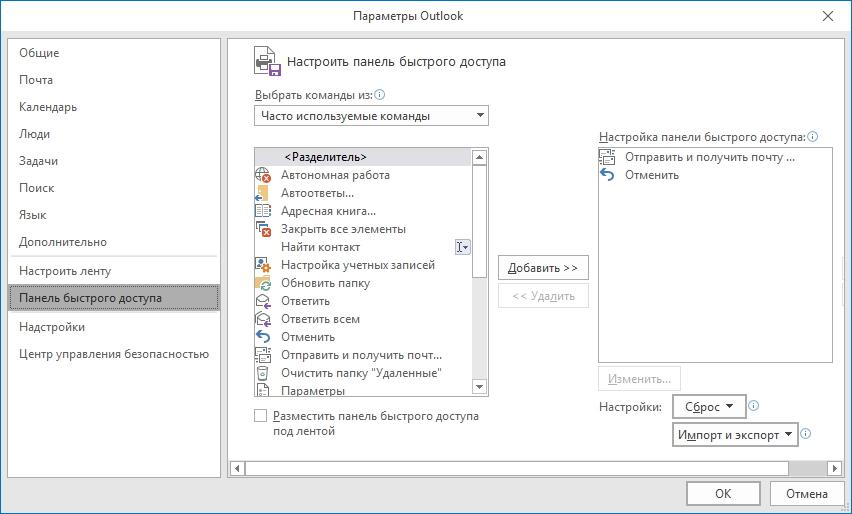Click command list scroll up arrow
Image resolution: width=852 pixels, height=514 pixels.
pyautogui.click(x=479, y=158)
